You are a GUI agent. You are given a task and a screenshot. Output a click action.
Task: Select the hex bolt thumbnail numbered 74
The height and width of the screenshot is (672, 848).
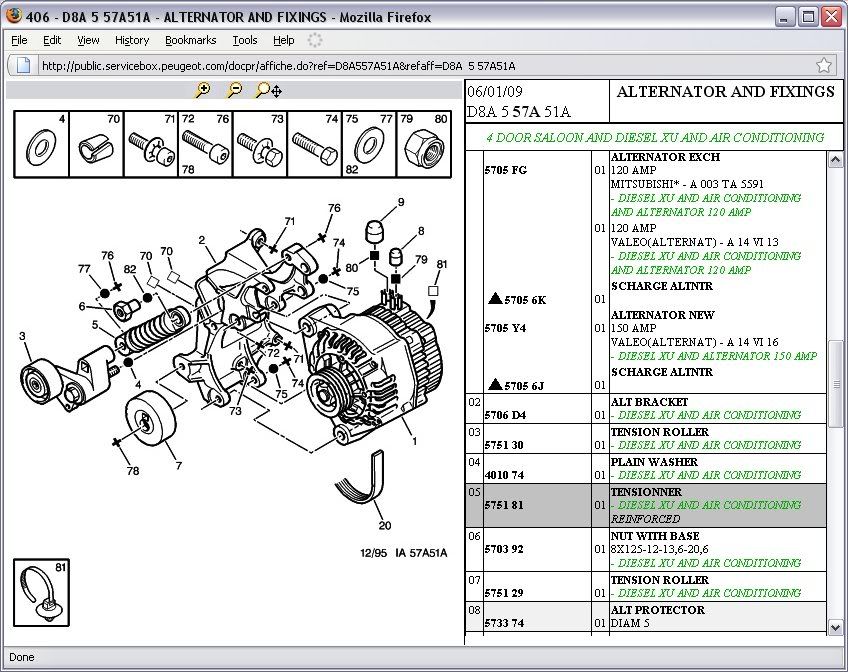[x=315, y=144]
